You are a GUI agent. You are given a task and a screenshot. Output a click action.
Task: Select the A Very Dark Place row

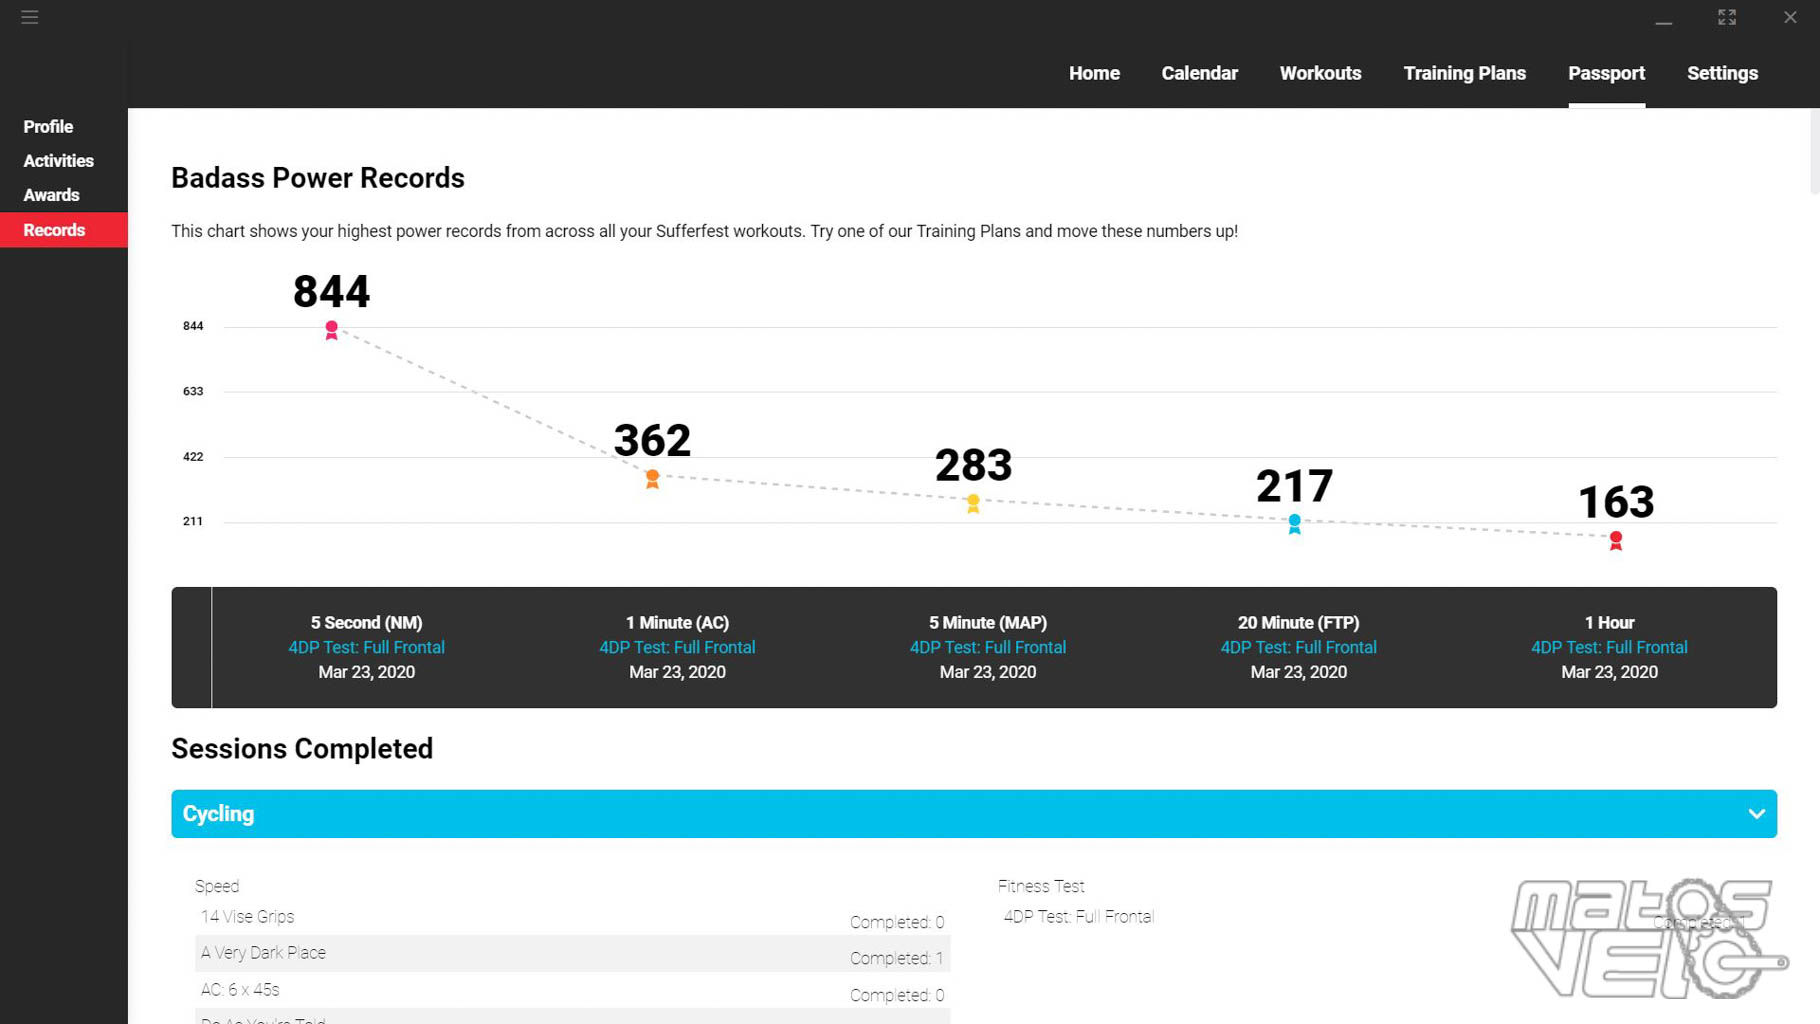click(x=572, y=953)
